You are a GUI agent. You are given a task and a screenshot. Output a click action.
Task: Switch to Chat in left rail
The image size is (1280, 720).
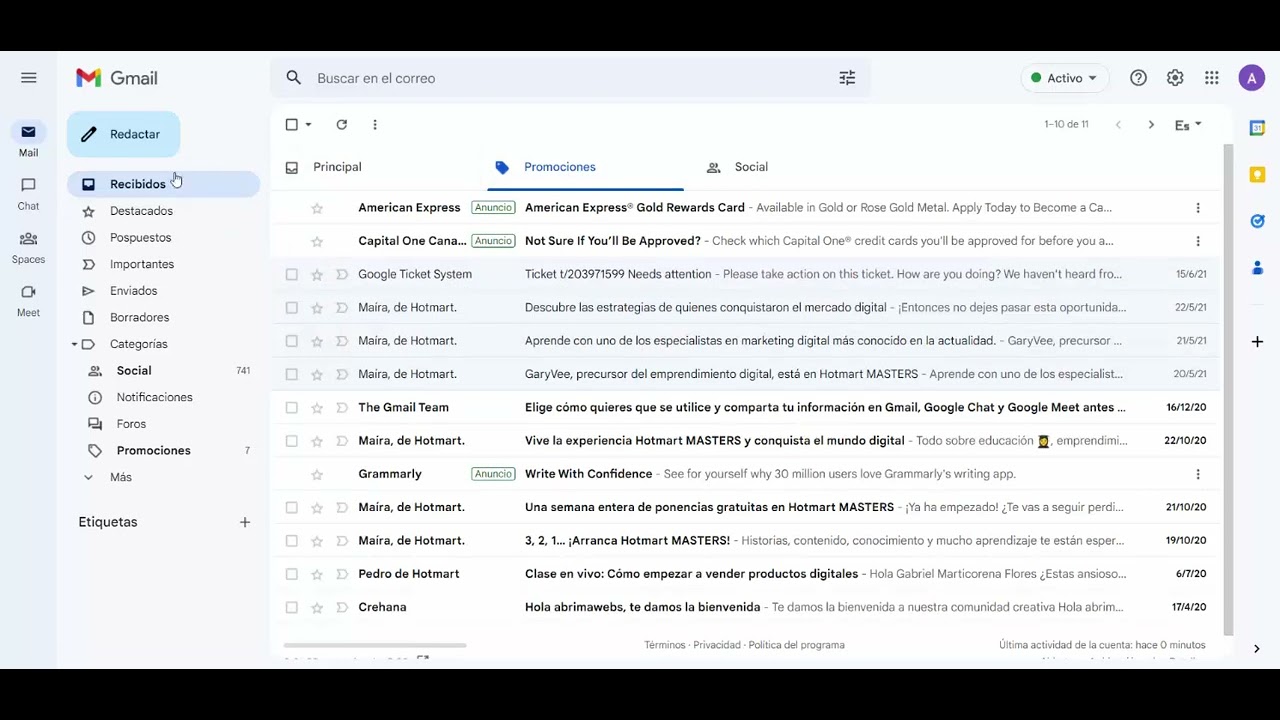coord(28,193)
